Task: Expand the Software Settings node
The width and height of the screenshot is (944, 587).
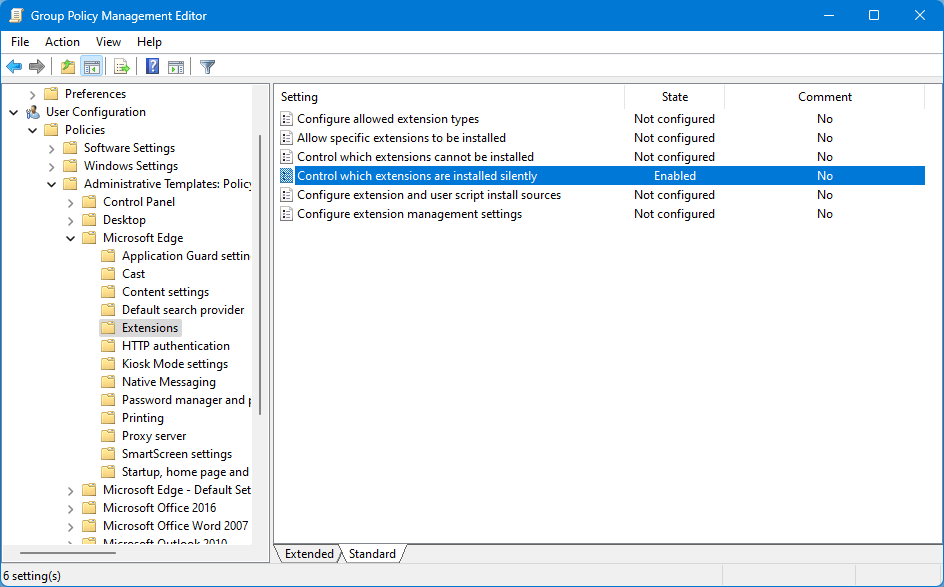Action: point(51,149)
